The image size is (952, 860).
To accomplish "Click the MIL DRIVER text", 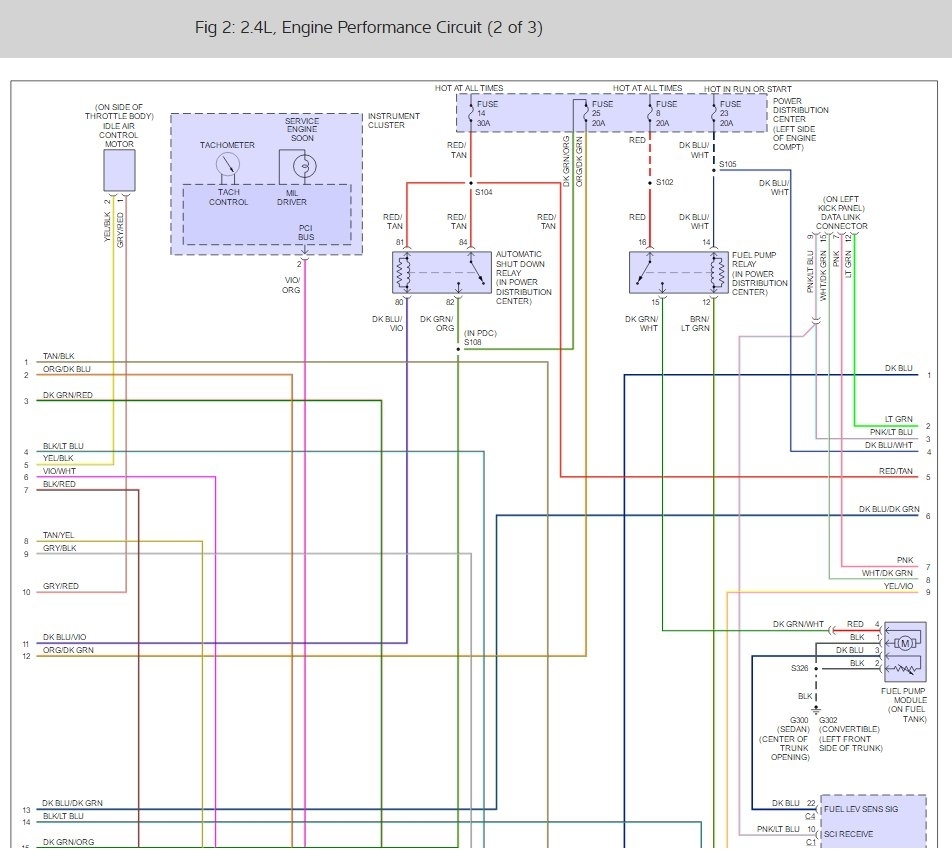I will point(291,197).
